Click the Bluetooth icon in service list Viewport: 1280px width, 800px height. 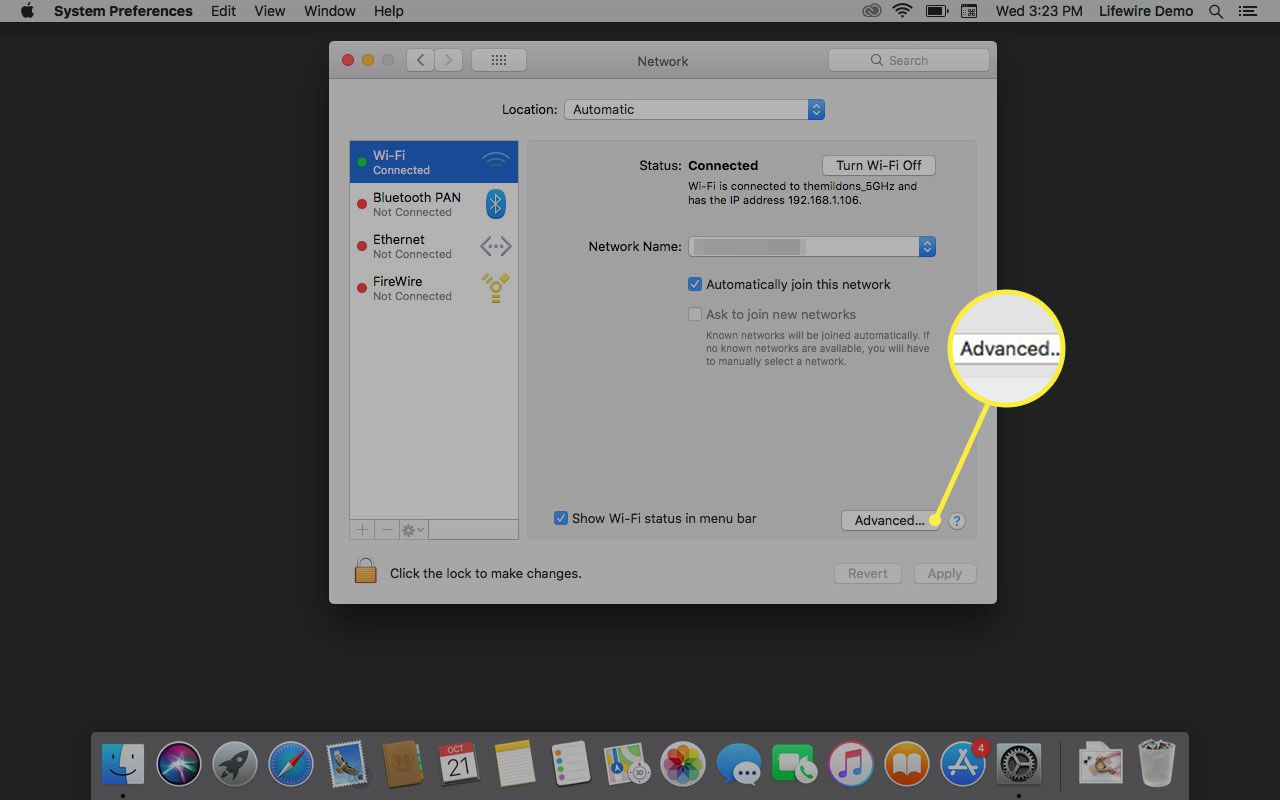pyautogui.click(x=496, y=204)
